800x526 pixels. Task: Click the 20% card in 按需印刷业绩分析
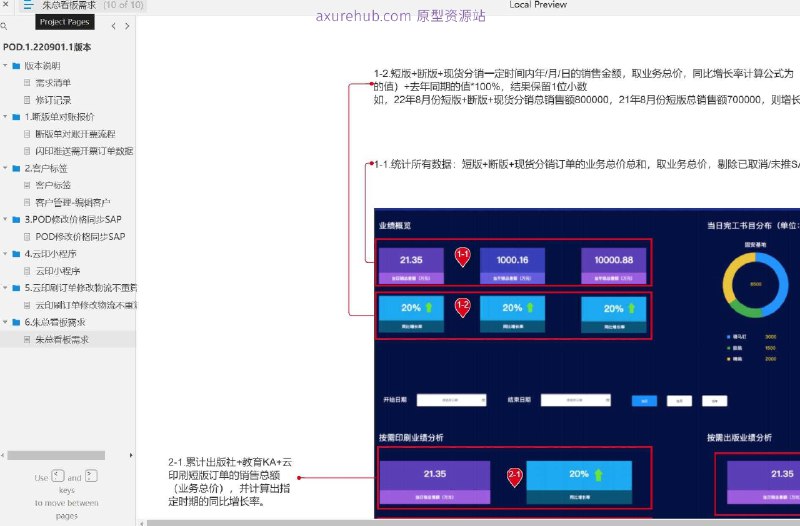[579, 482]
